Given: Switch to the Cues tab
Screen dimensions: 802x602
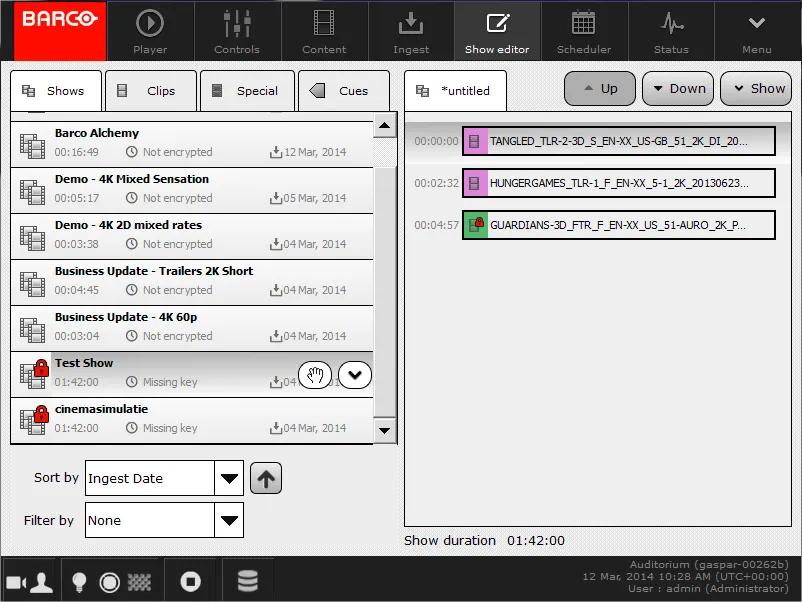Looking at the screenshot, I should [343, 91].
